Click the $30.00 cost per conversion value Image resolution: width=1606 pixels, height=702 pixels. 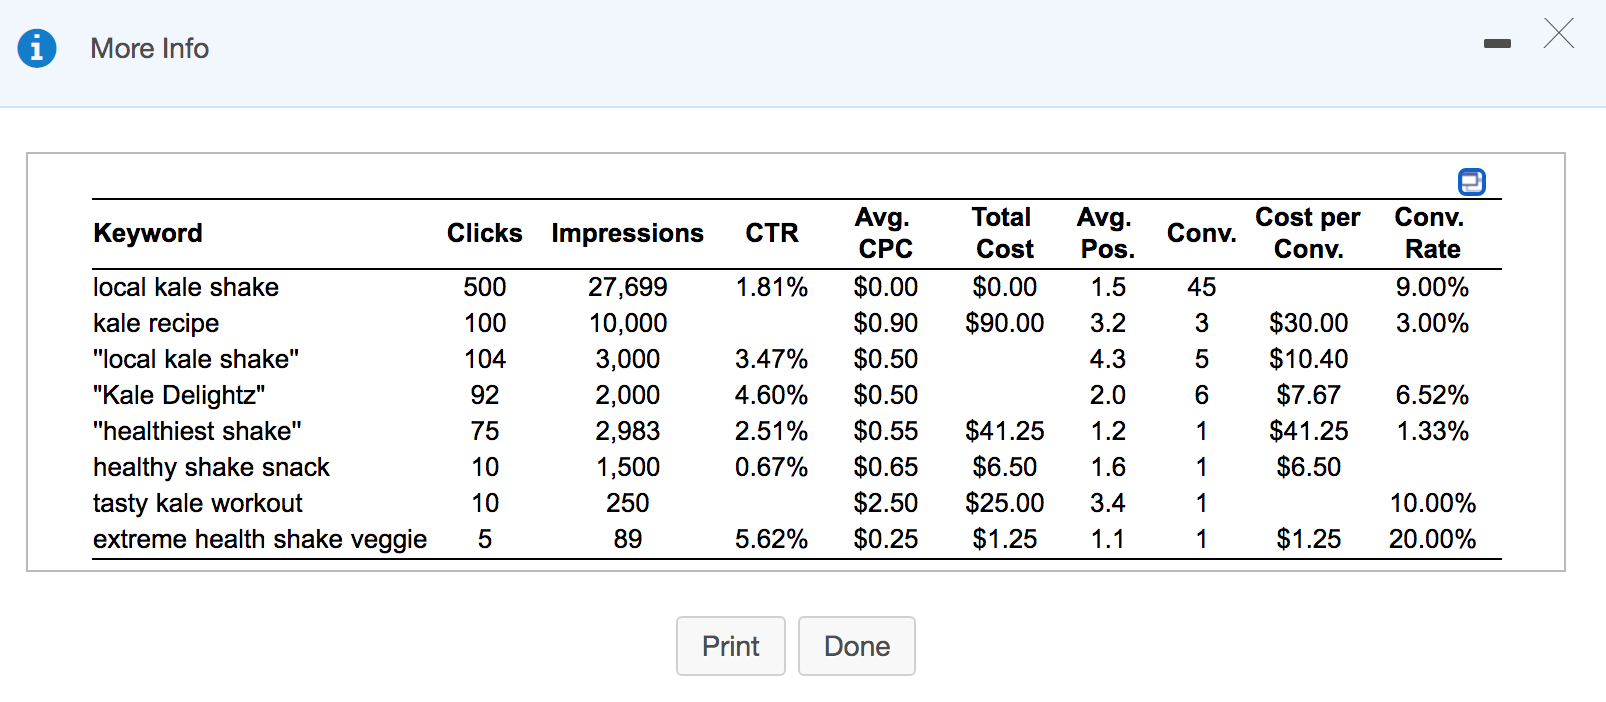(1309, 323)
